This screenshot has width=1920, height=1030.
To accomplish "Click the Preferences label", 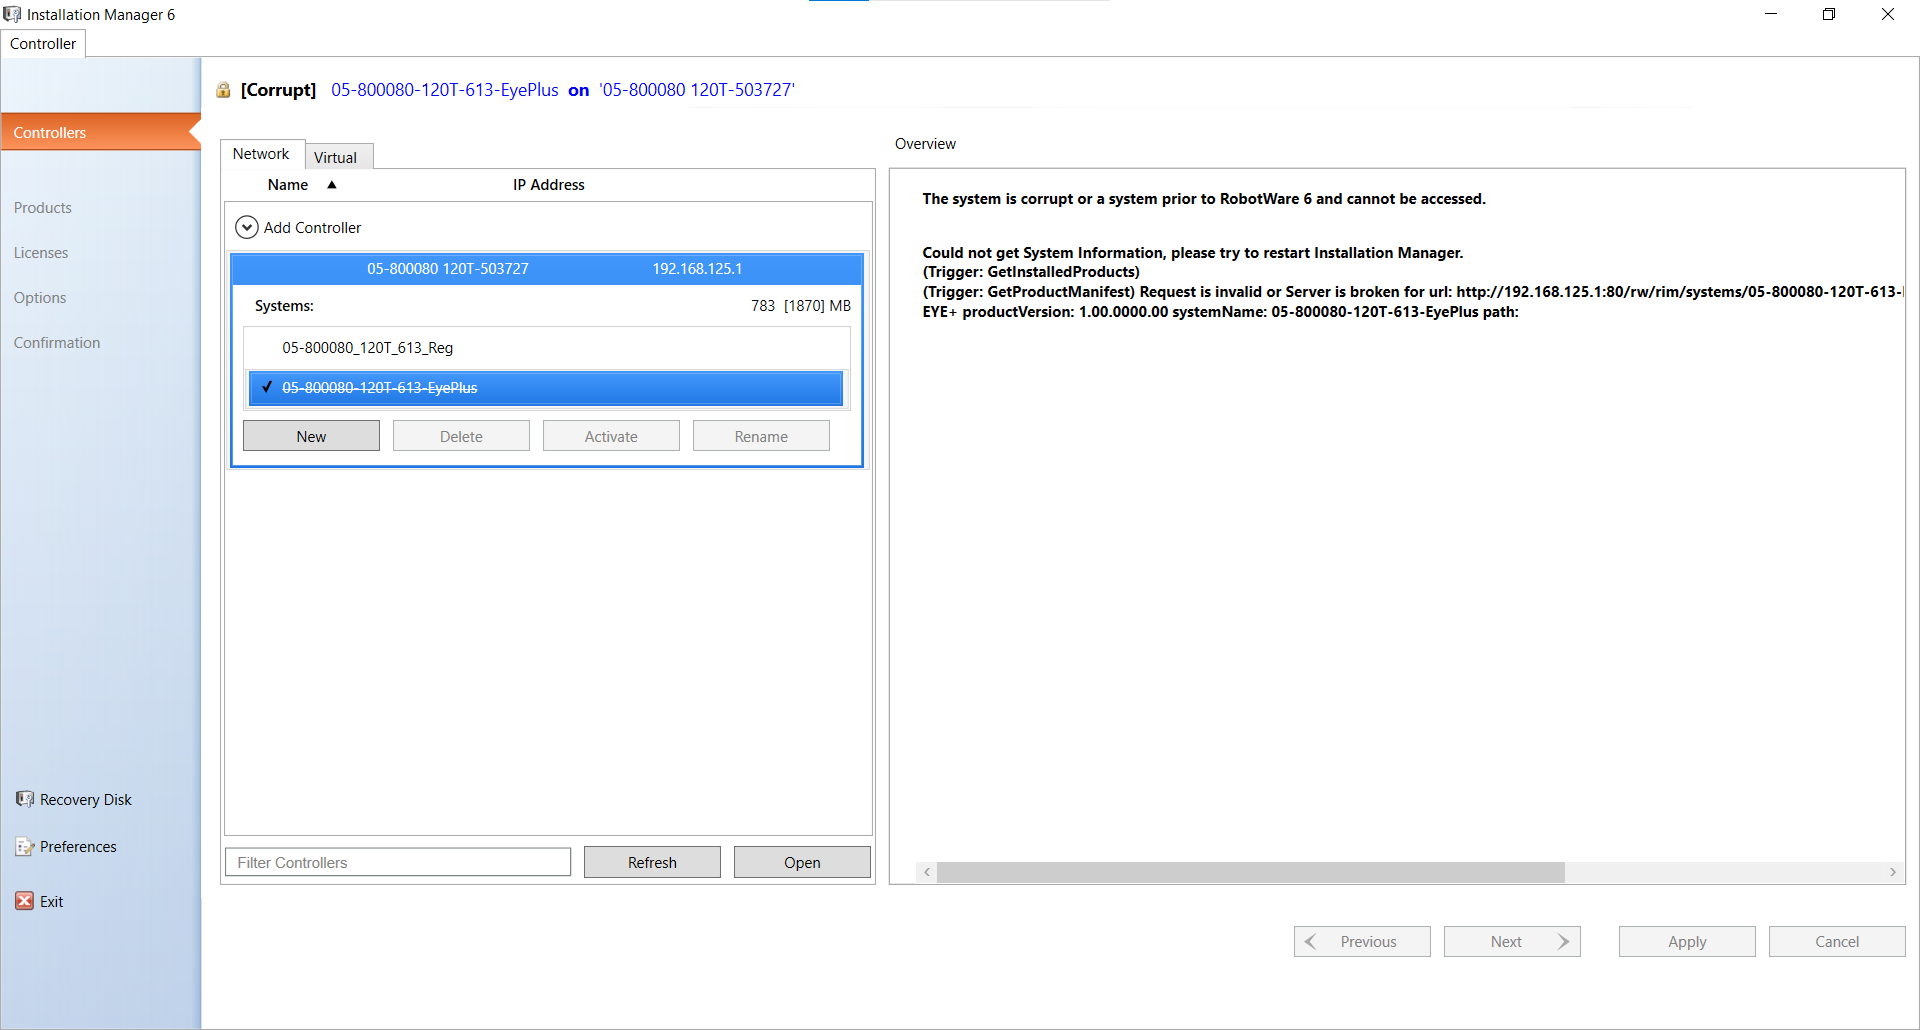I will (x=78, y=847).
